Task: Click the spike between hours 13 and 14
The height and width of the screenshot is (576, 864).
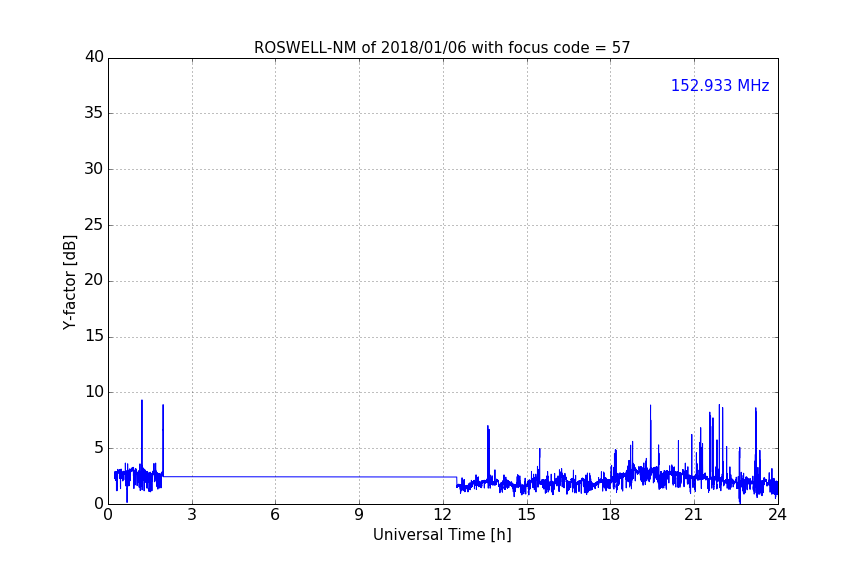Action: 488,452
